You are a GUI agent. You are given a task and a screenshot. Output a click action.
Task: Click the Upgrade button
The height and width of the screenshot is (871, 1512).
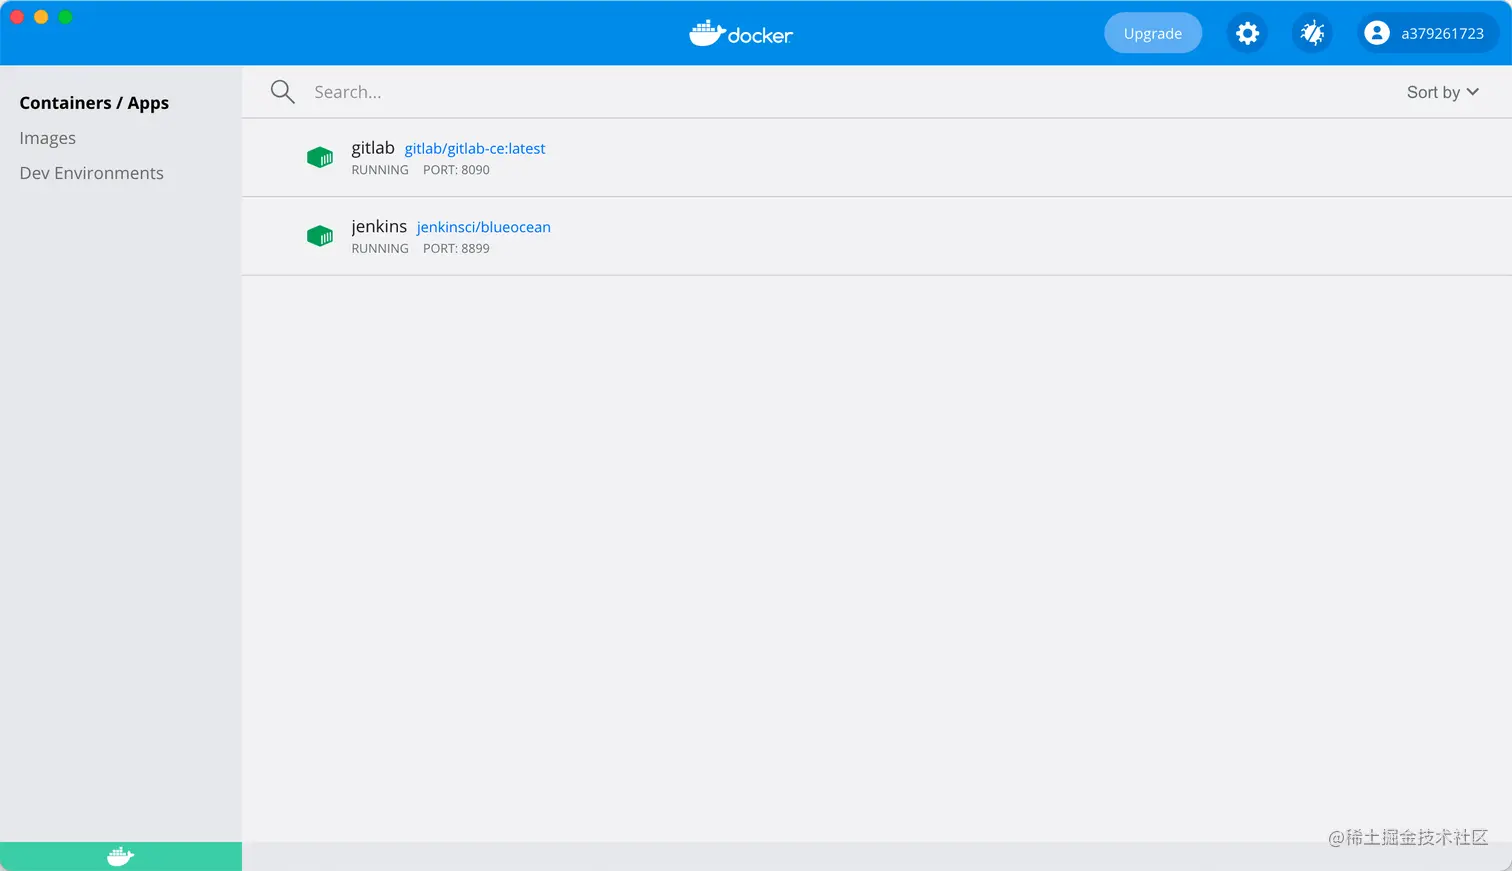(1153, 33)
